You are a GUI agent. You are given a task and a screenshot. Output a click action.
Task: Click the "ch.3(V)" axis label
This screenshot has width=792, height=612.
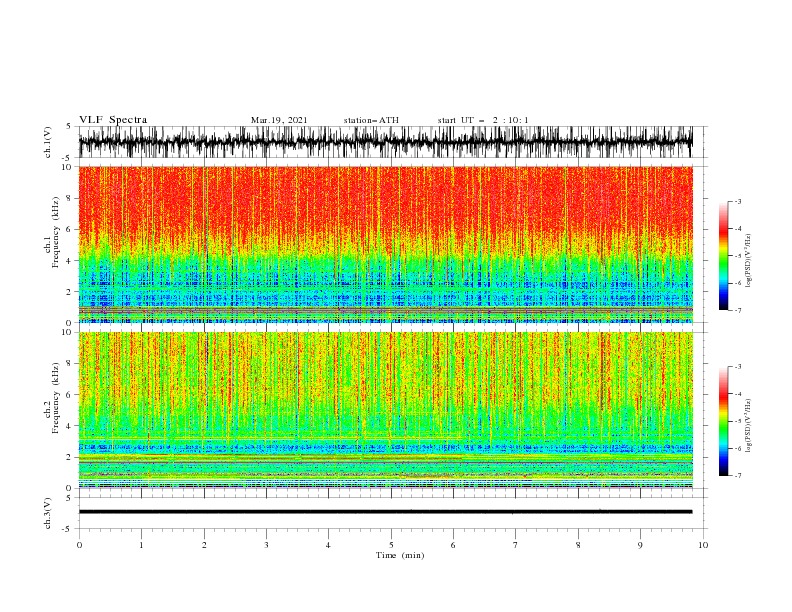click(x=48, y=513)
